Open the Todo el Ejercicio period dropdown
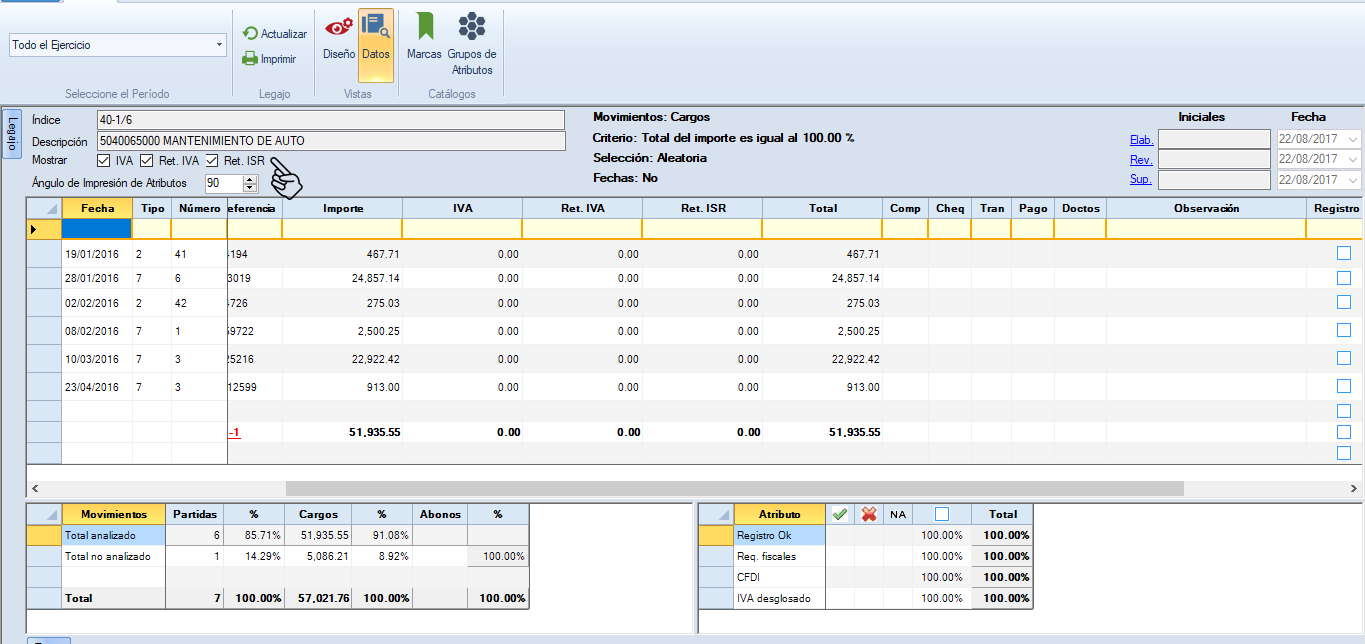The image size is (1365, 644). pos(219,45)
